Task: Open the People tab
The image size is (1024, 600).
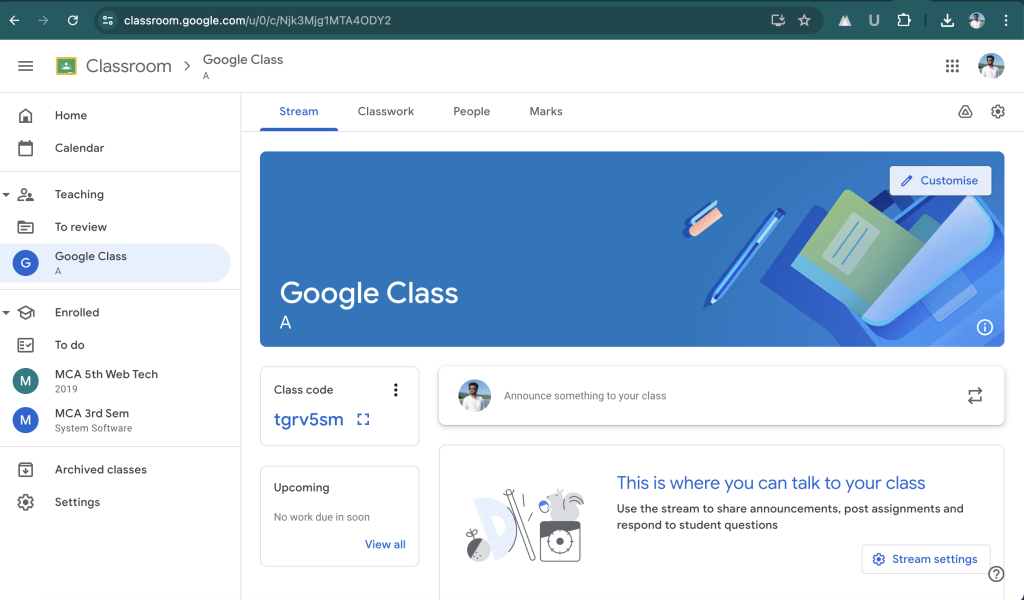Action: (x=471, y=111)
